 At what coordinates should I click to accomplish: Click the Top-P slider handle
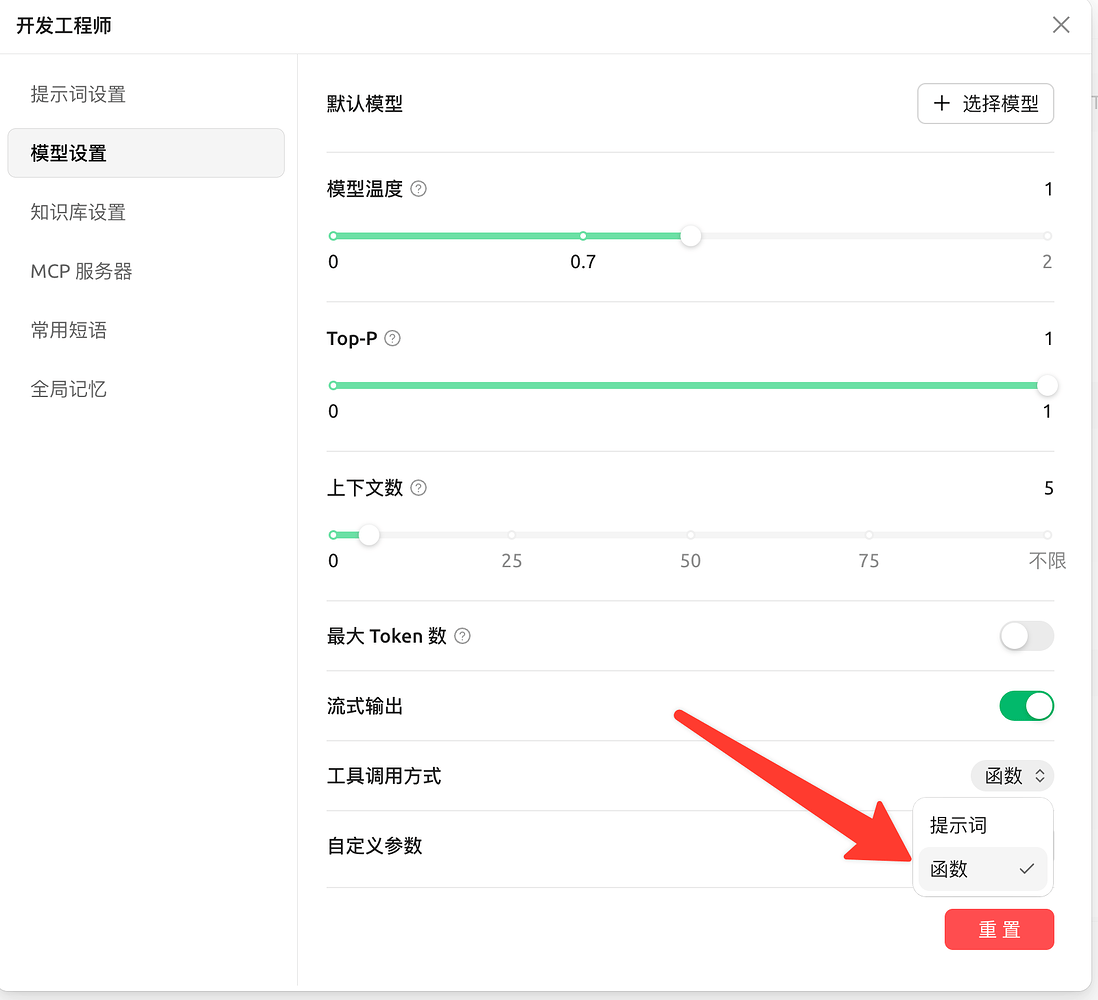[x=1046, y=385]
